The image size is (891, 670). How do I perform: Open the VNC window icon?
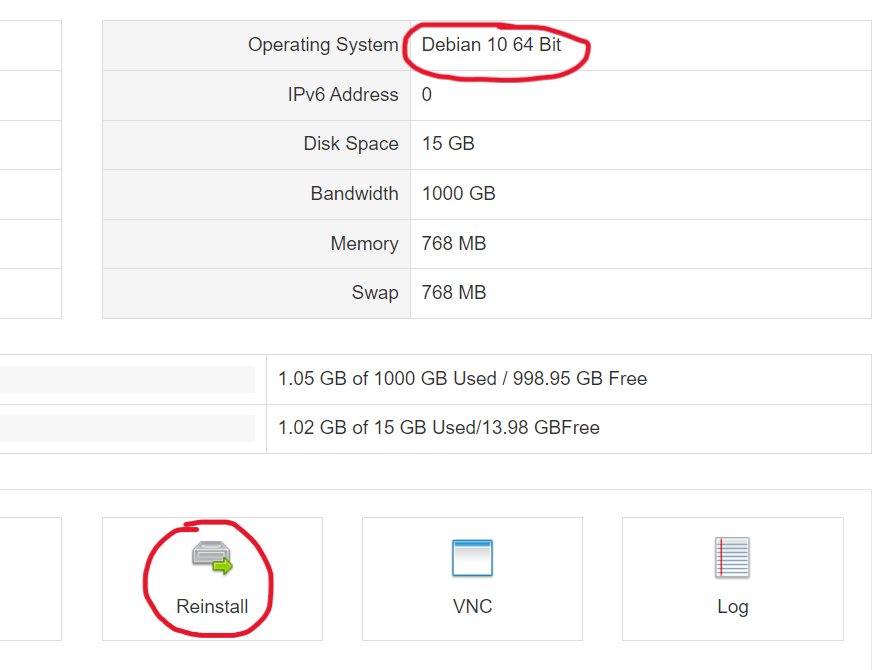point(472,558)
